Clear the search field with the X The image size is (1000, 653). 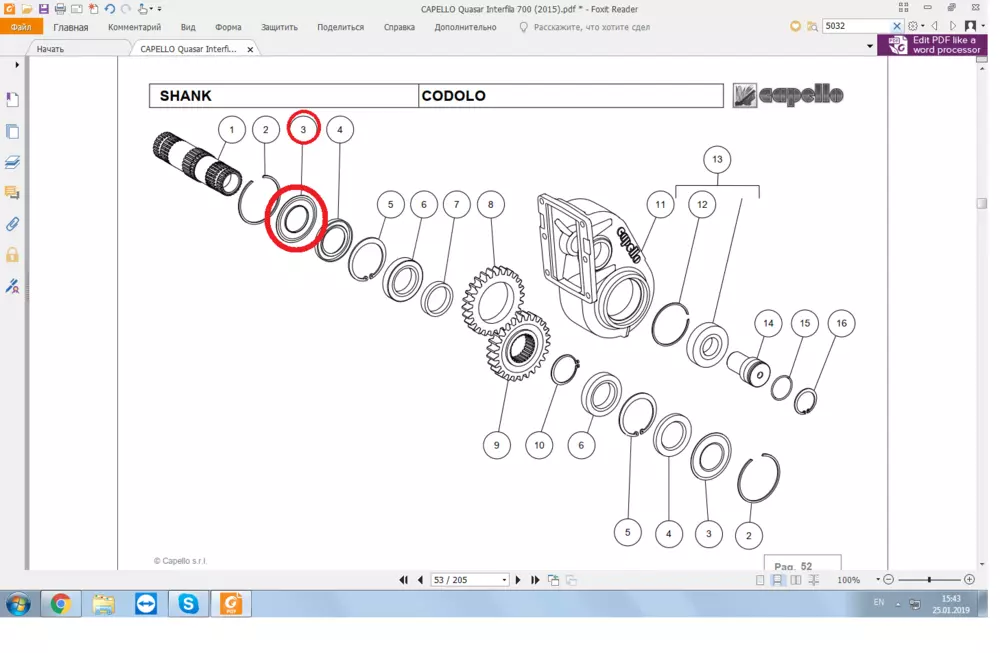click(x=897, y=27)
